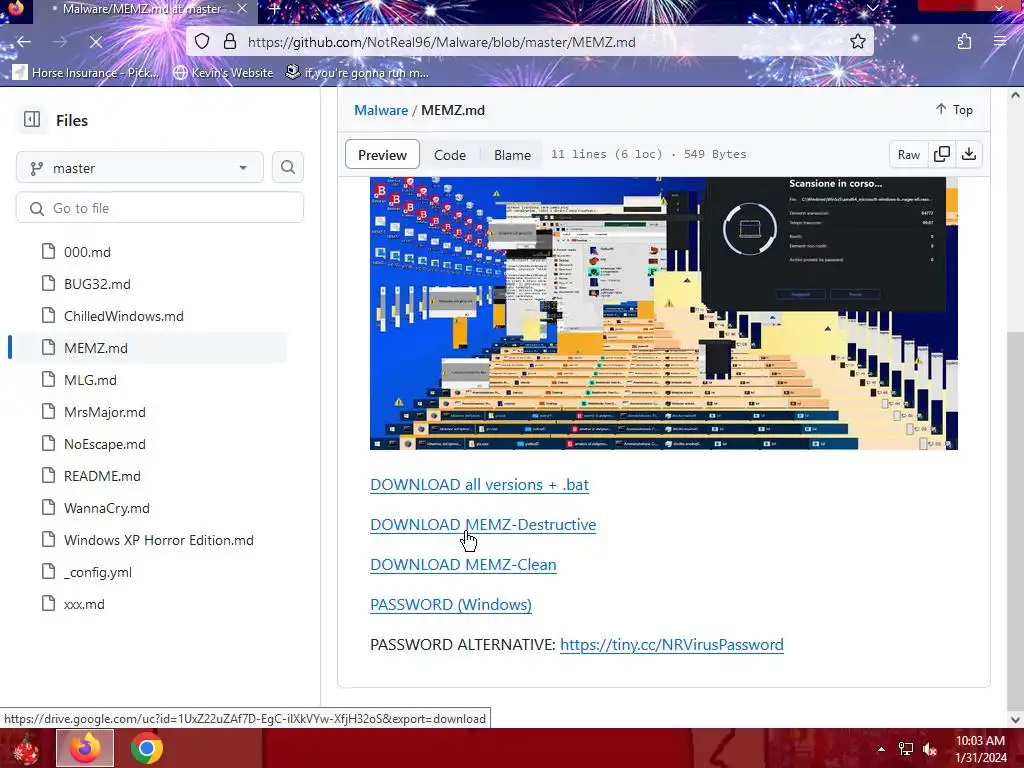Image resolution: width=1024 pixels, height=768 pixels.
Task: Switch to the Blame tab
Action: [x=512, y=155]
